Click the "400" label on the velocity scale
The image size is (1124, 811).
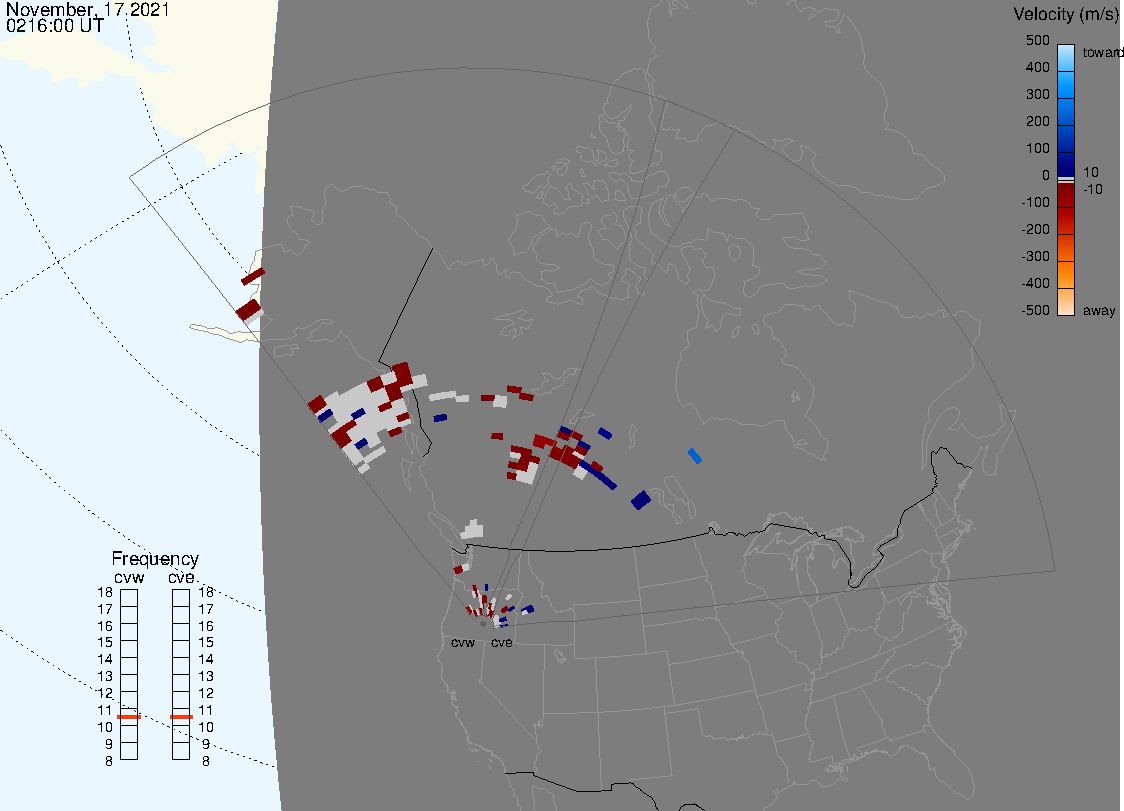pos(1037,67)
